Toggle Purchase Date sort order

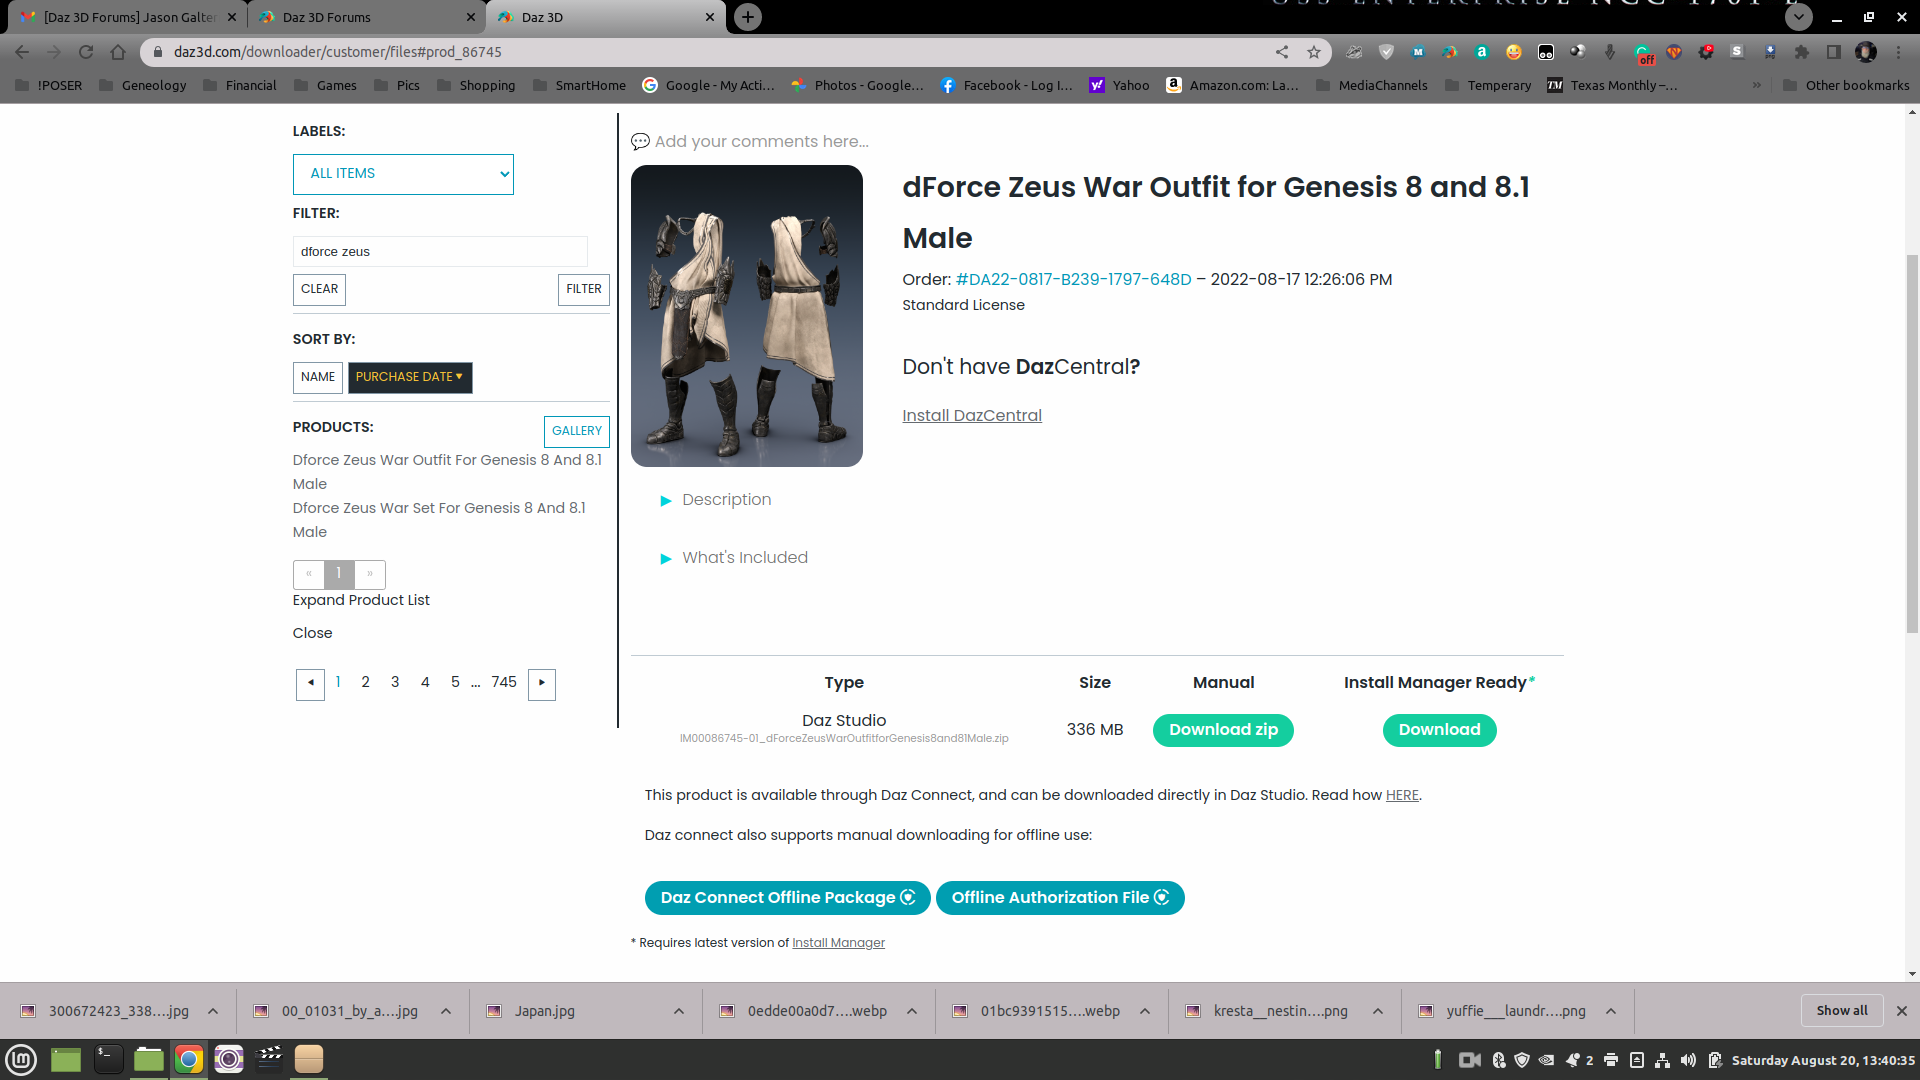click(x=410, y=377)
